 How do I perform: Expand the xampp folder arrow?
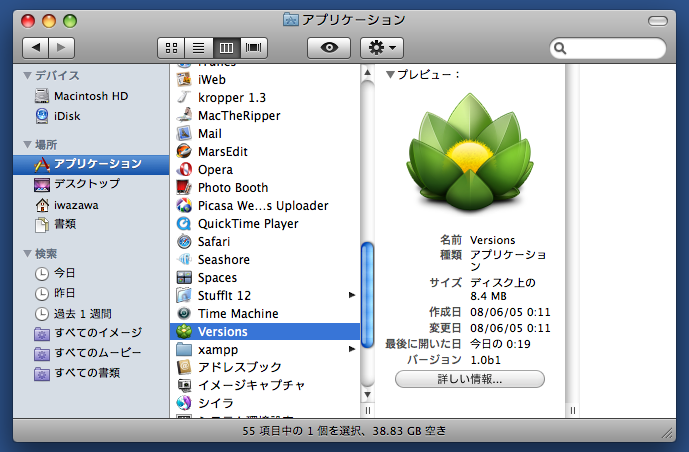(351, 350)
